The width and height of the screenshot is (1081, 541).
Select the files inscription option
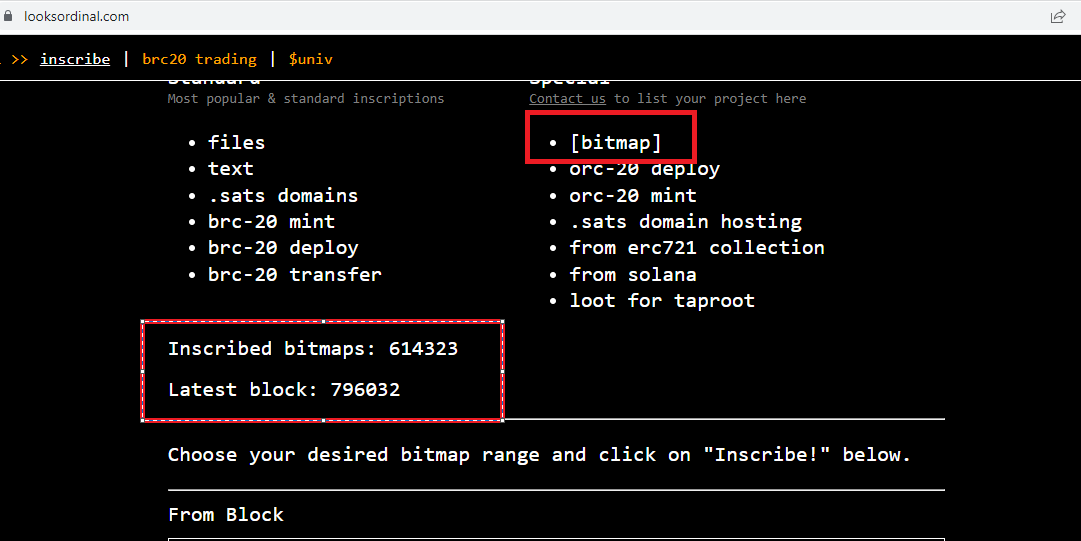236,143
